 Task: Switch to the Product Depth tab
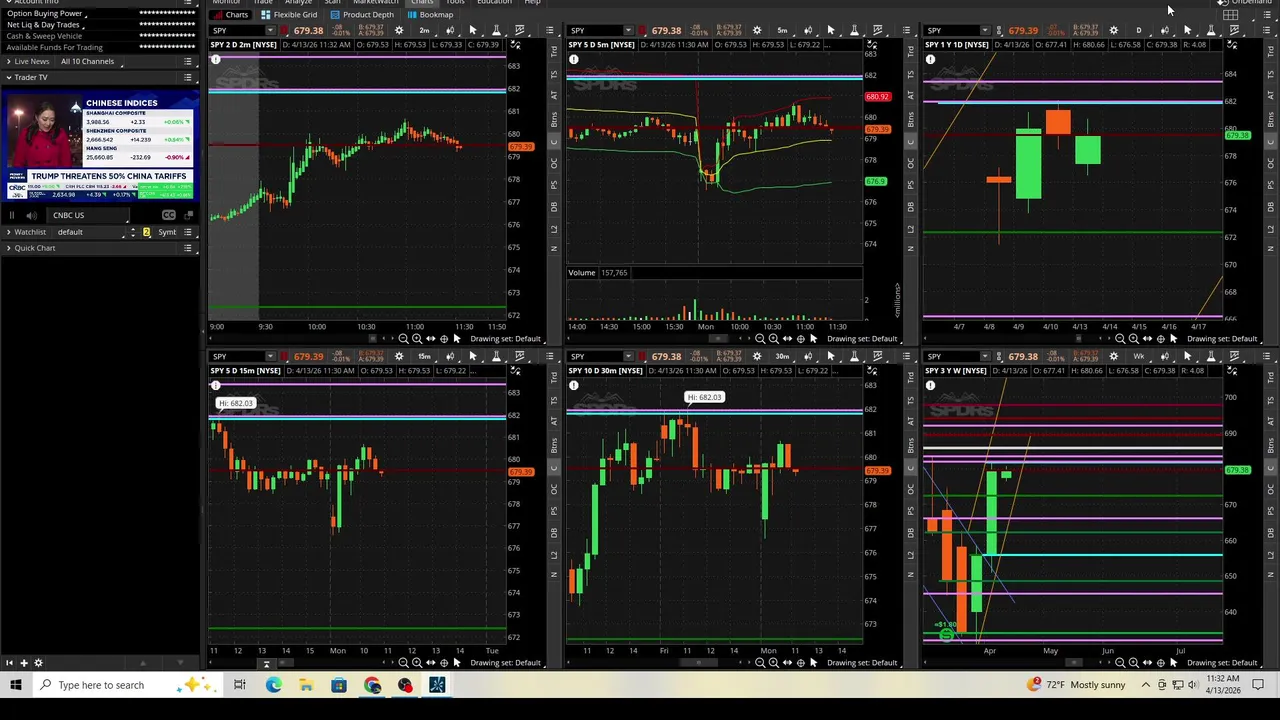(362, 15)
